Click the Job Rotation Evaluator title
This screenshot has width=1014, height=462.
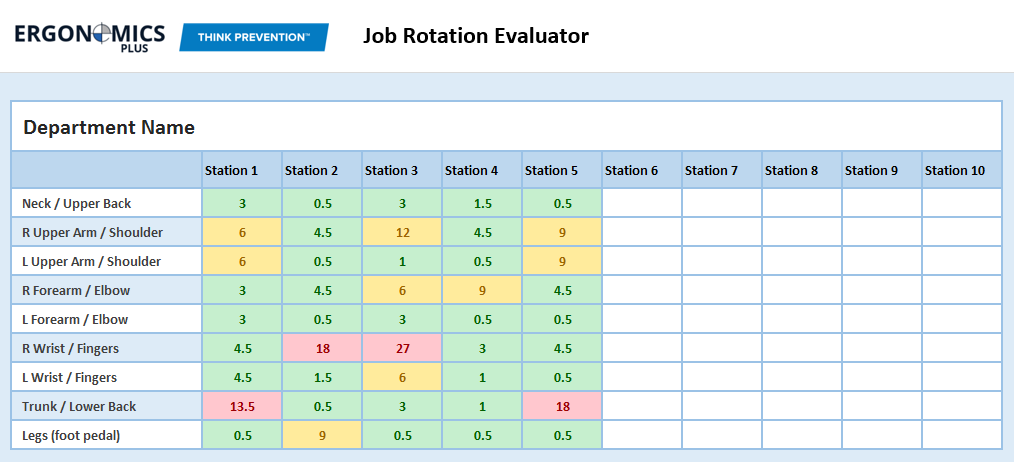(x=475, y=36)
